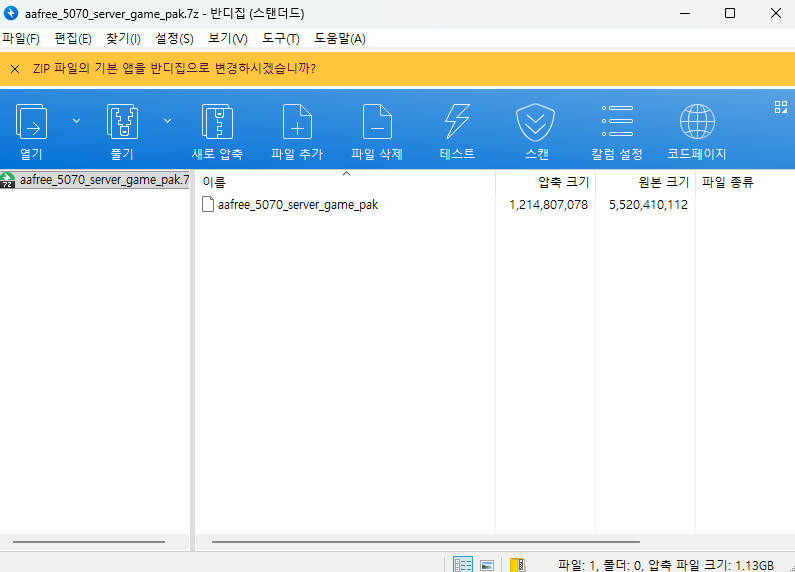
Task: Open the 파일(F) menu
Action: coord(21,39)
